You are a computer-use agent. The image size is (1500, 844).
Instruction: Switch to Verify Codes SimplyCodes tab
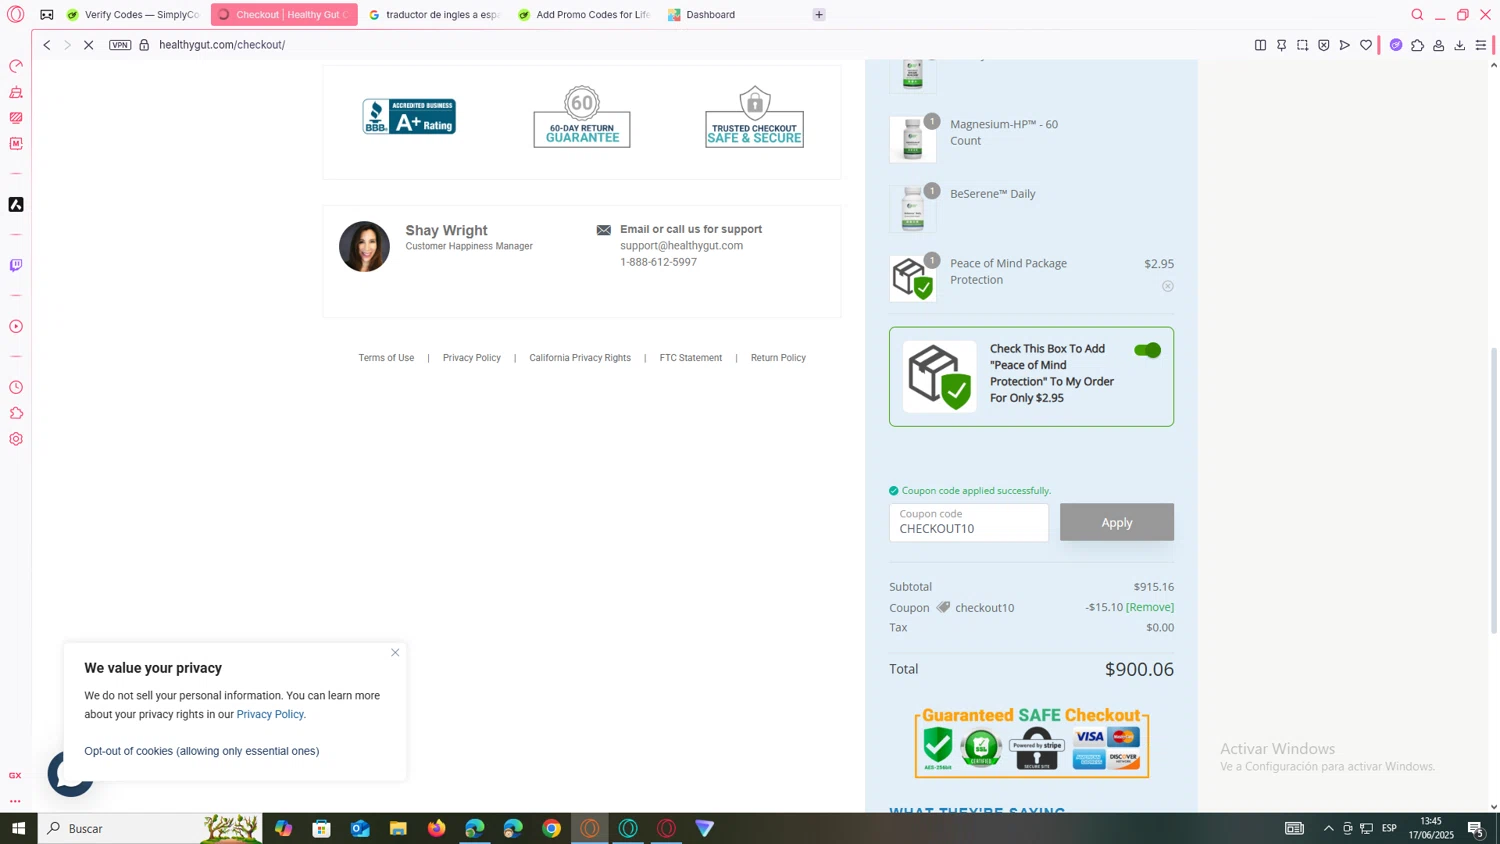(x=133, y=15)
